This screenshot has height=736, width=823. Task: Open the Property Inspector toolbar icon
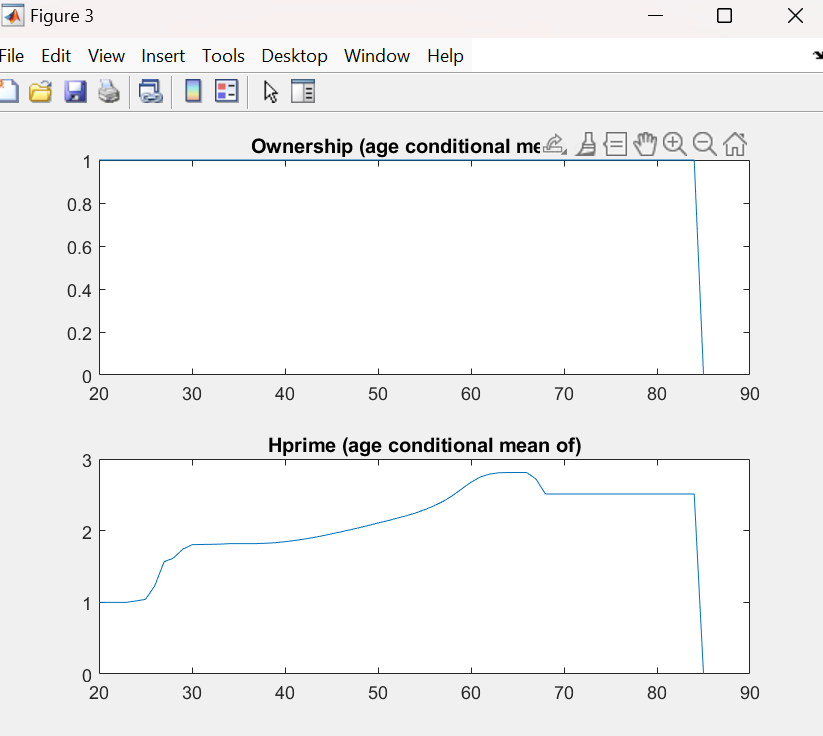pos(303,91)
